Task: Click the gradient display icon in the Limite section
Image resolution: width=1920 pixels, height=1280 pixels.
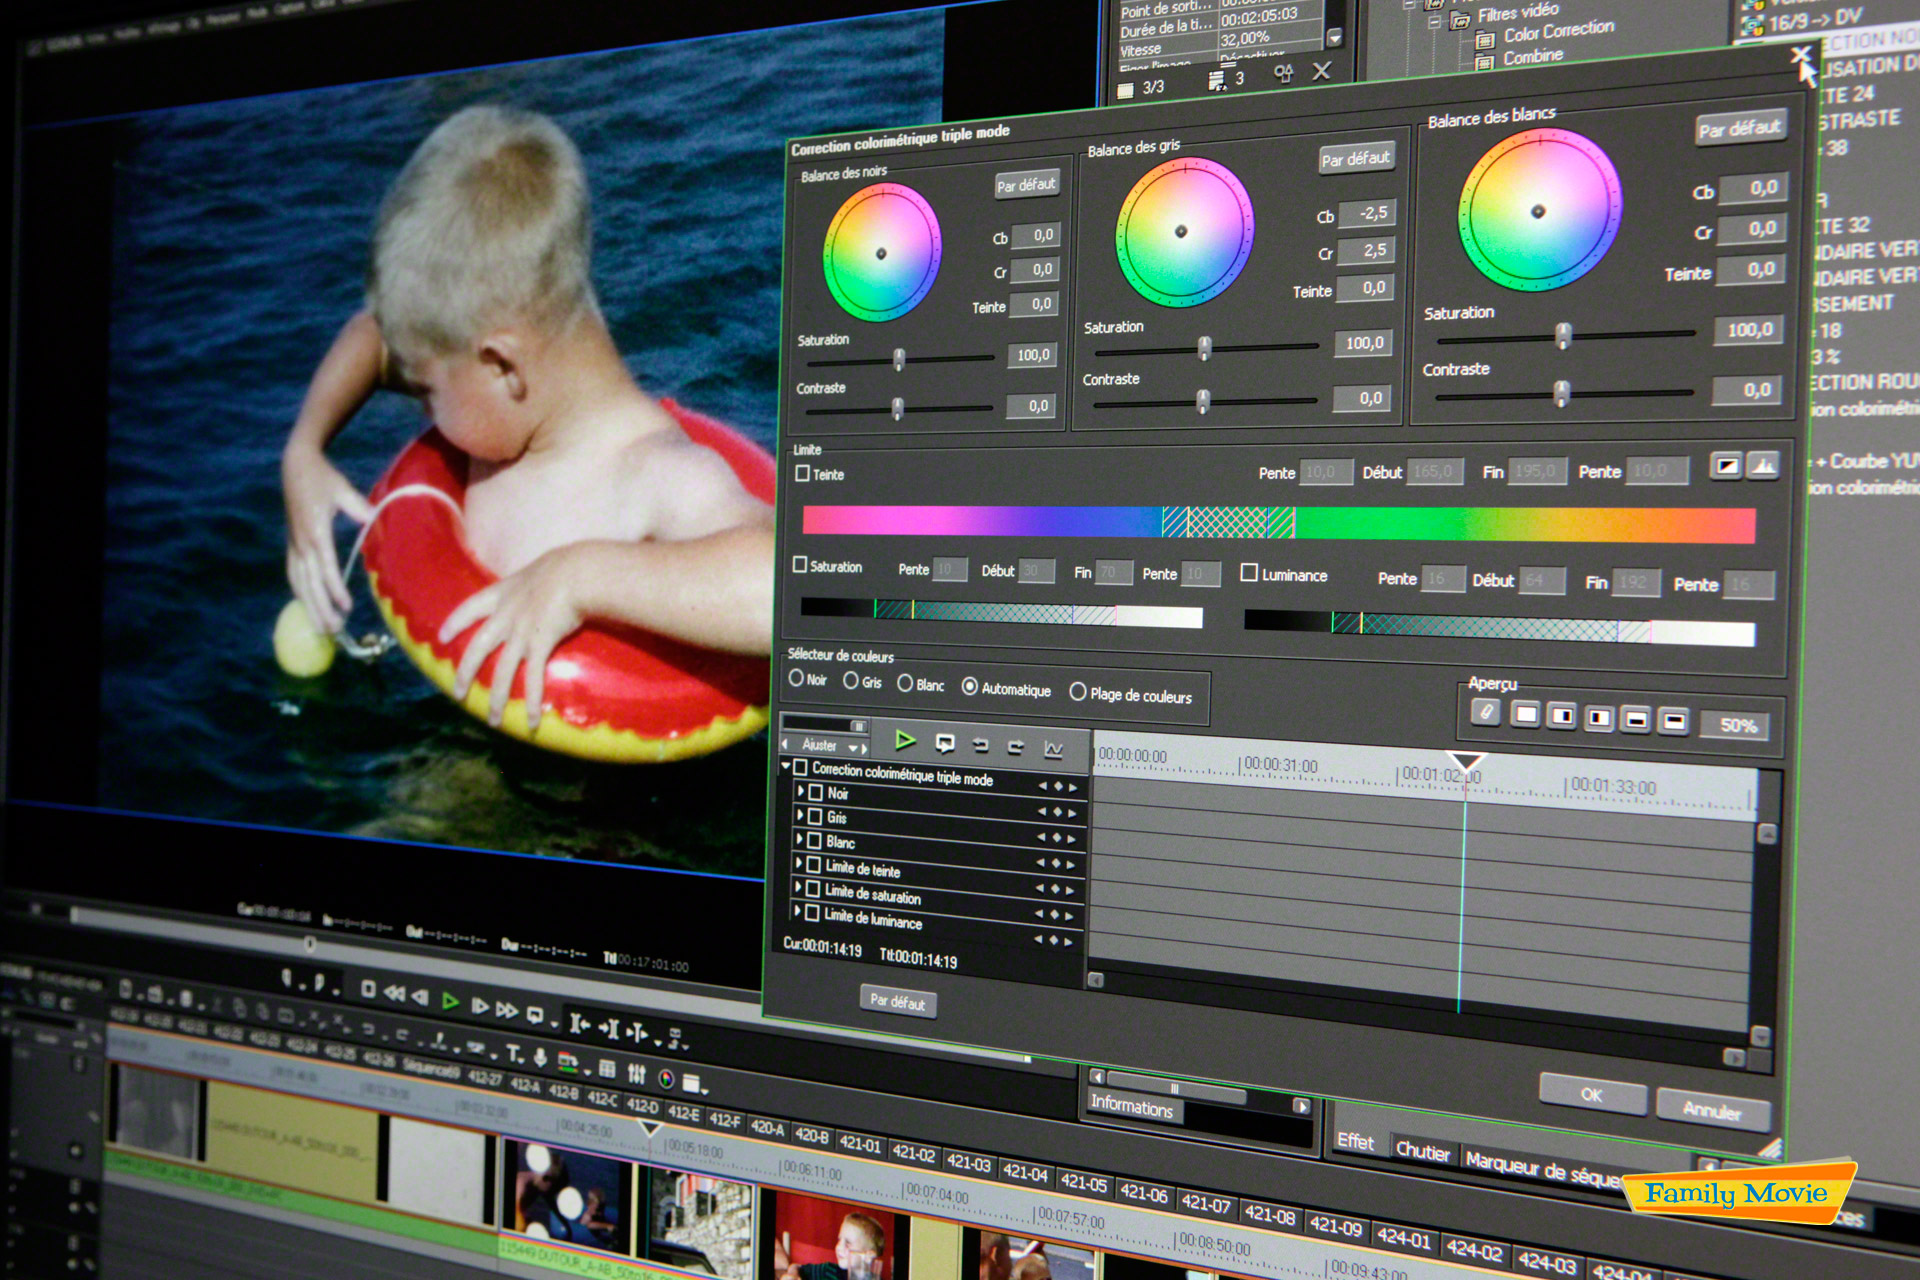Action: pyautogui.click(x=1727, y=466)
